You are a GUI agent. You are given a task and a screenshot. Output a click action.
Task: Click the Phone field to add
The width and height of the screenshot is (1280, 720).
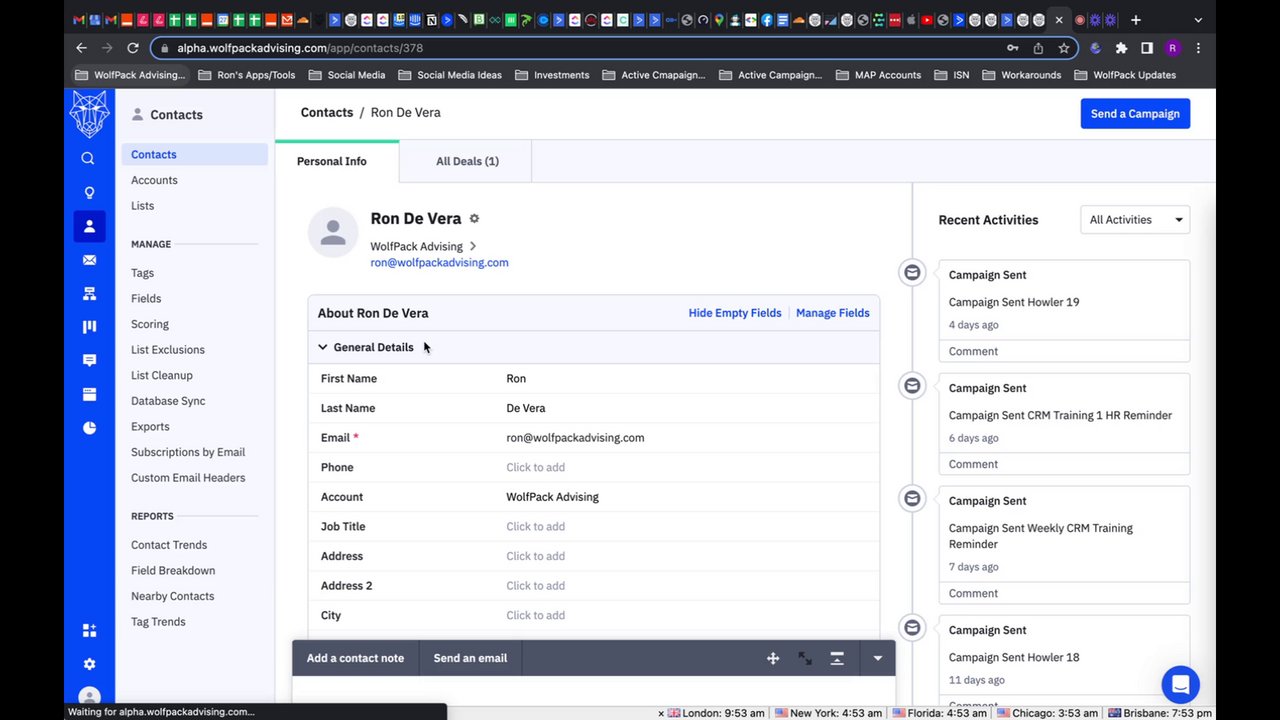[x=535, y=467]
